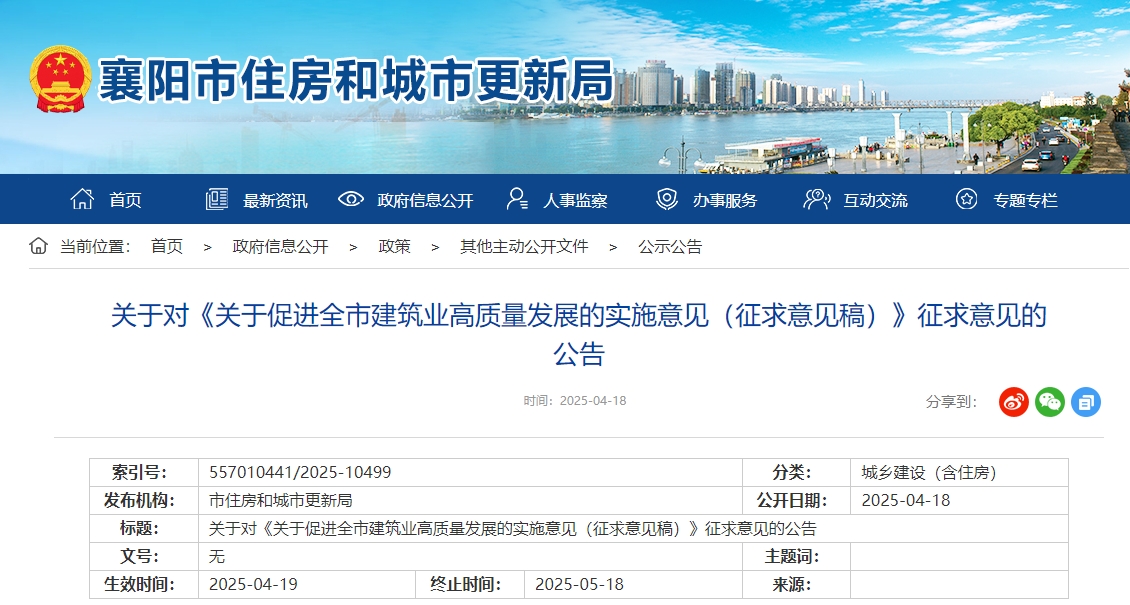Click the national emblem logo in header

[60, 79]
